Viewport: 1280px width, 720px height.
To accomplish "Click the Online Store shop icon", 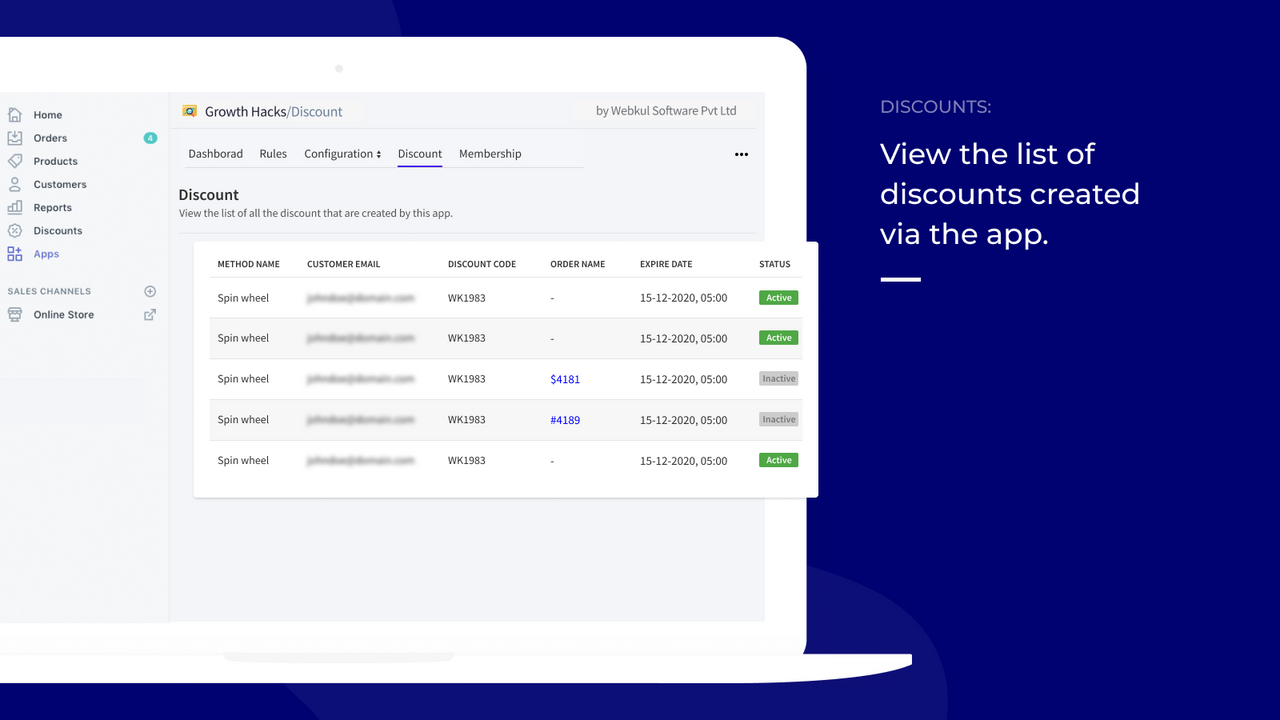I will tap(15, 314).
